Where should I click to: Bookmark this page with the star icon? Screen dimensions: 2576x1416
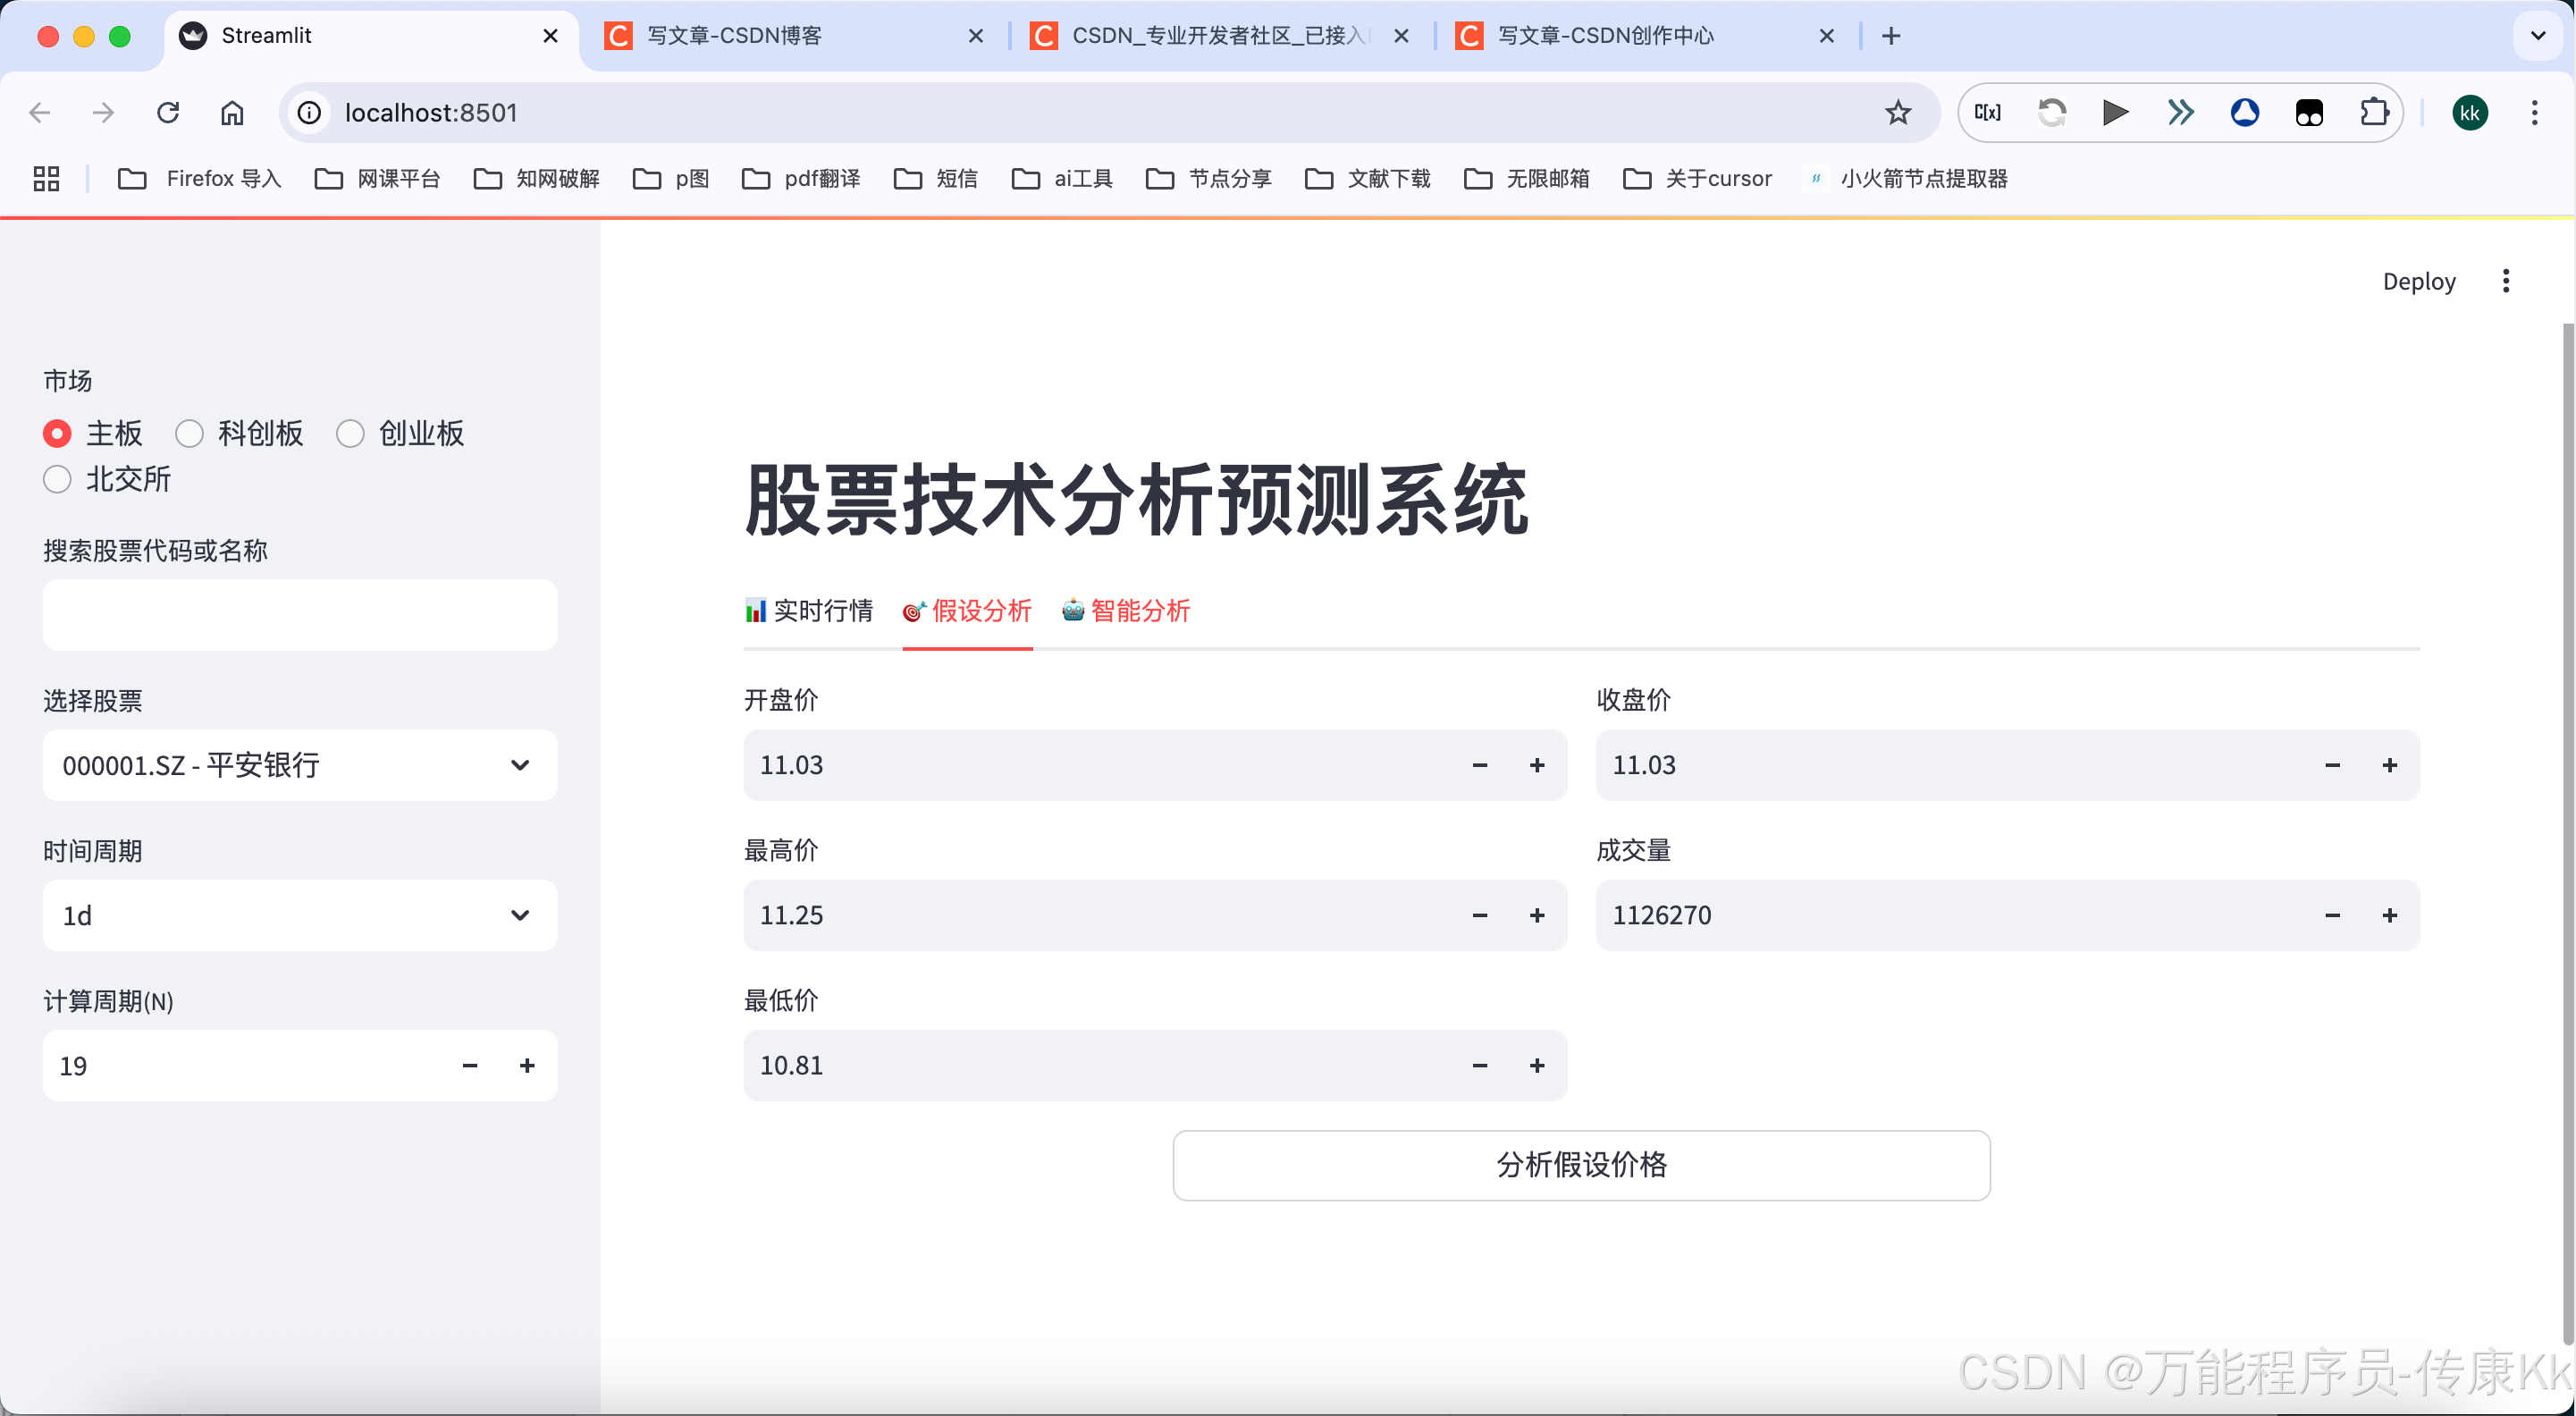pos(1898,113)
